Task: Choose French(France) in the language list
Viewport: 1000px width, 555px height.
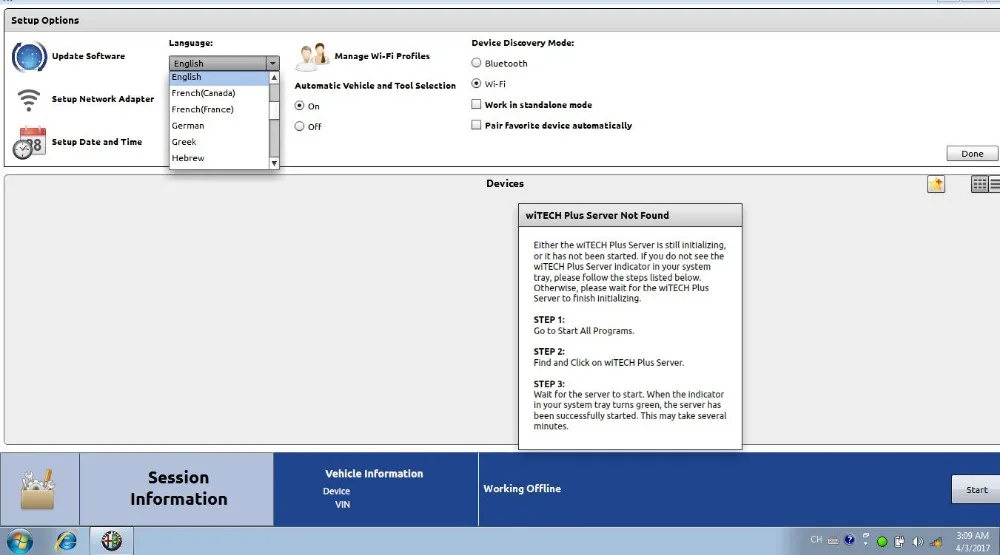Action: coord(219,109)
